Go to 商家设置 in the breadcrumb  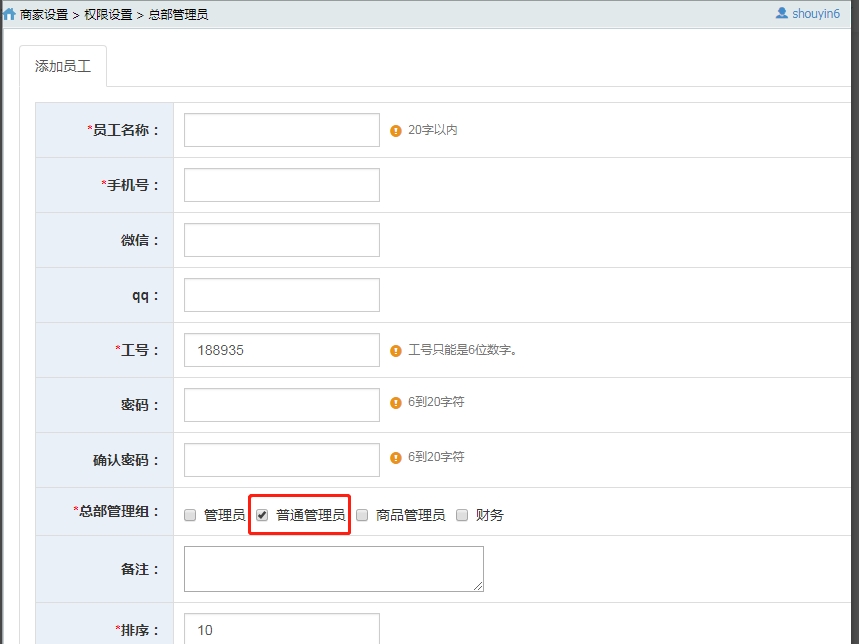[44, 15]
